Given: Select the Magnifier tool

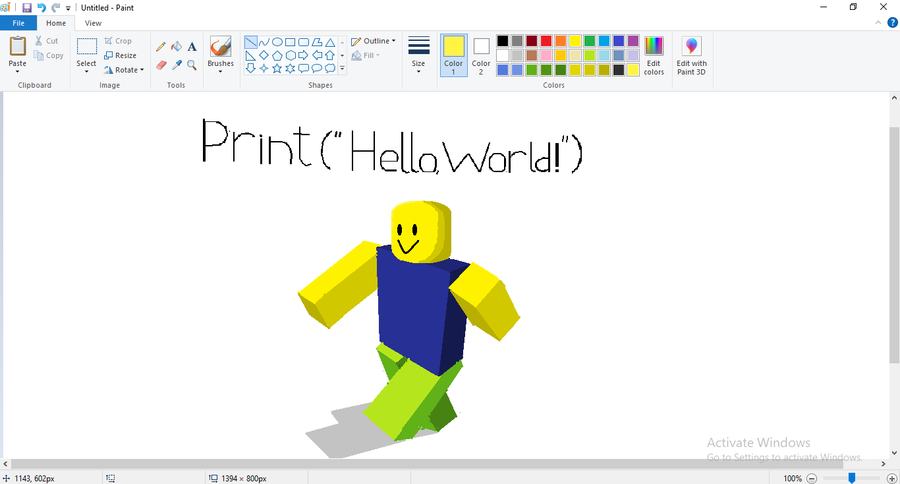Looking at the screenshot, I should point(192,65).
